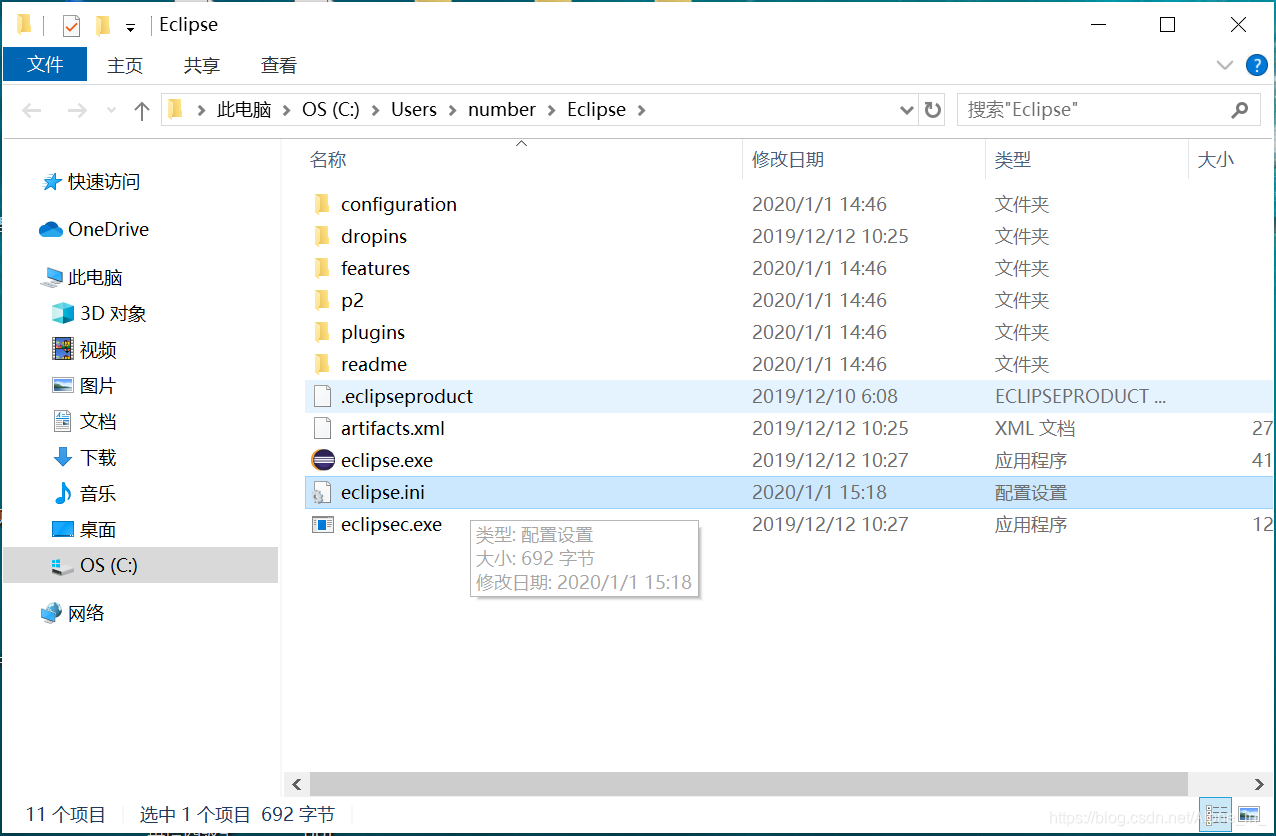Sort by the 大小 column header
The height and width of the screenshot is (836, 1276).
tap(1216, 160)
